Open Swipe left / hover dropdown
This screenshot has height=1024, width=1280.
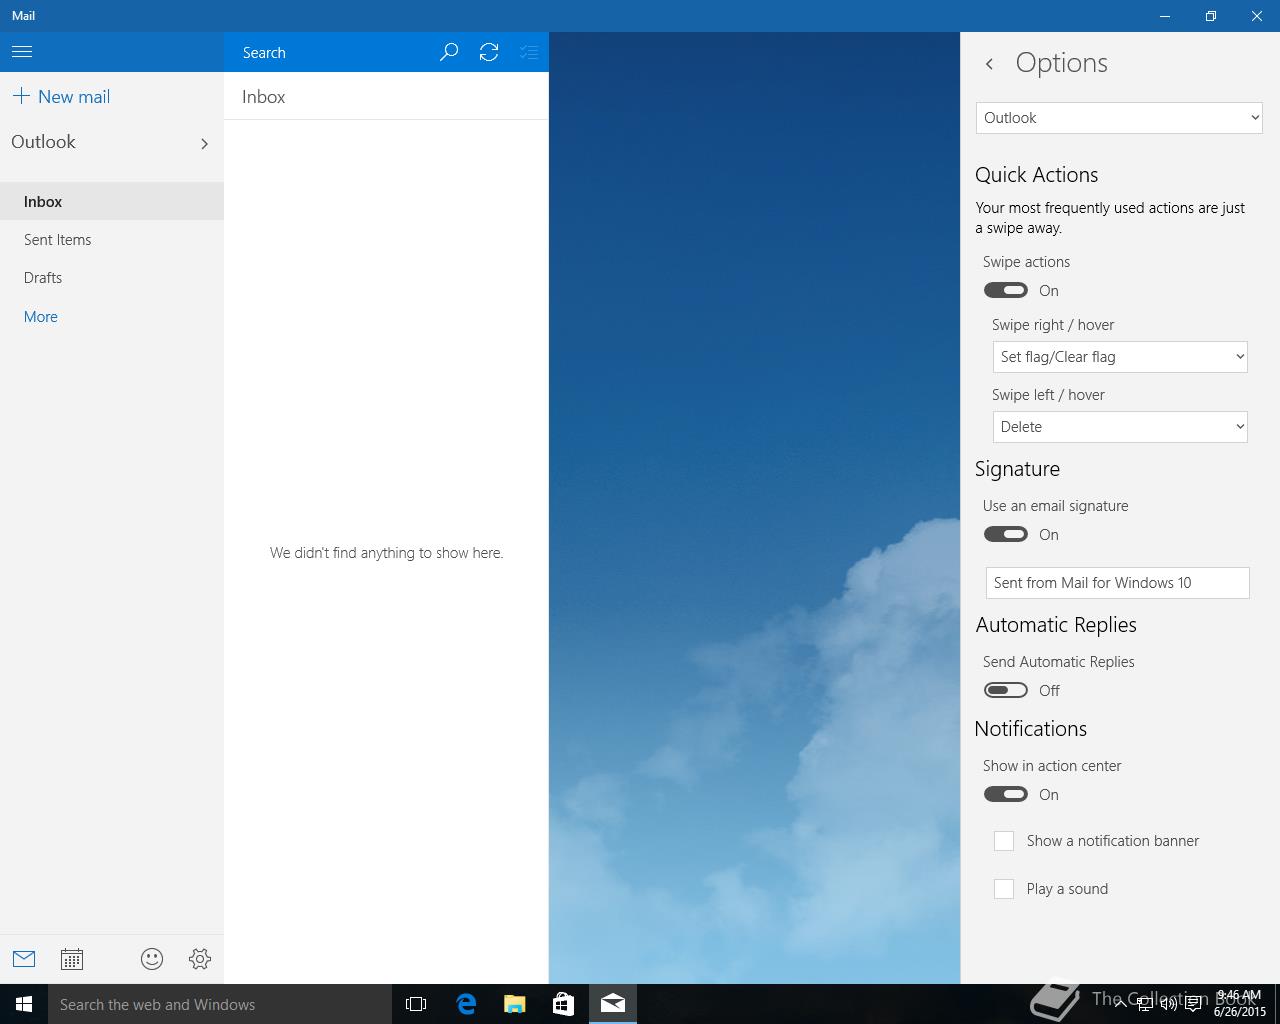[x=1120, y=427]
